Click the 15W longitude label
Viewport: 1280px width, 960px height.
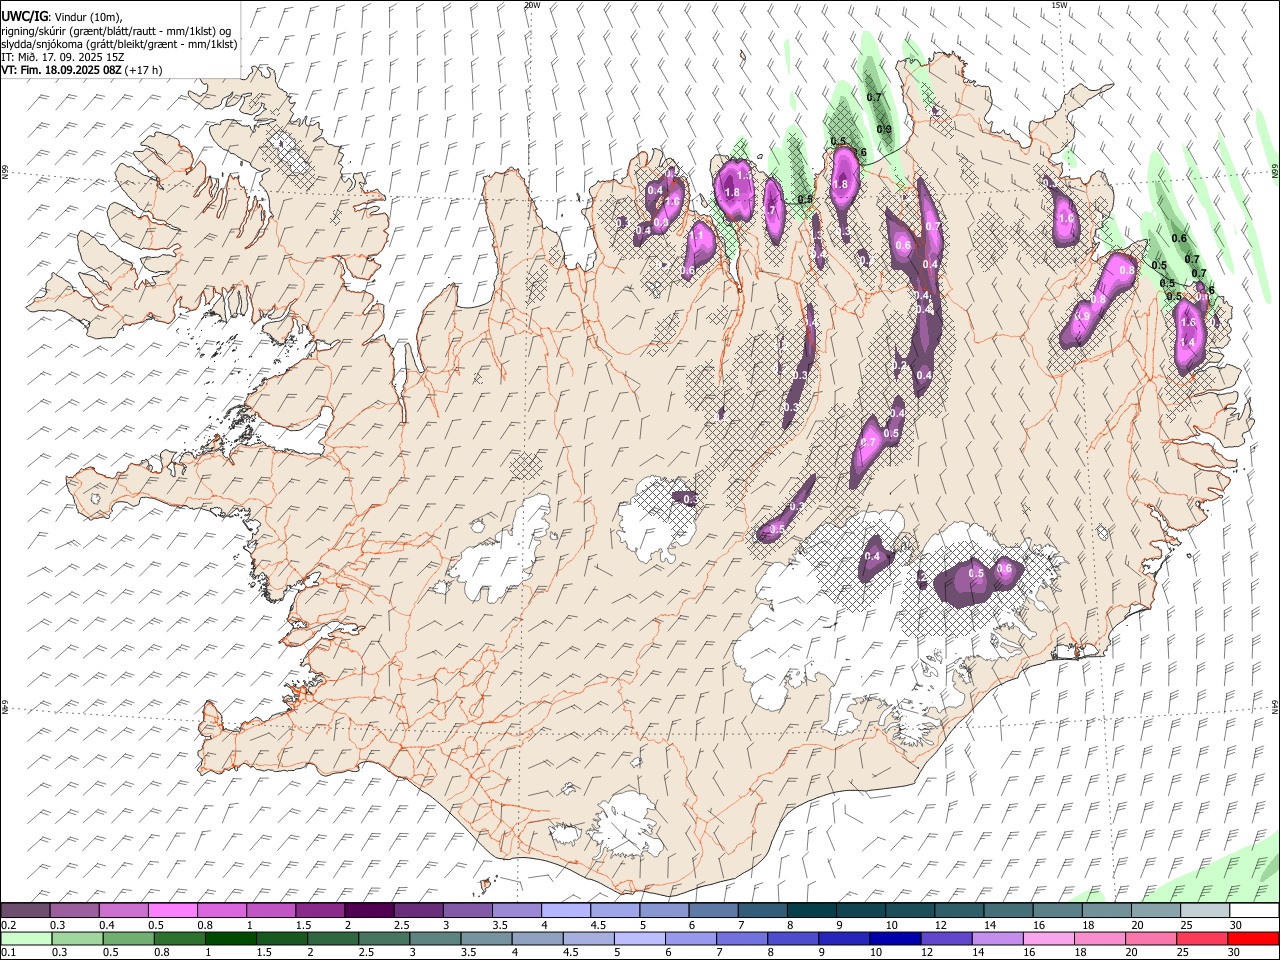(1059, 5)
